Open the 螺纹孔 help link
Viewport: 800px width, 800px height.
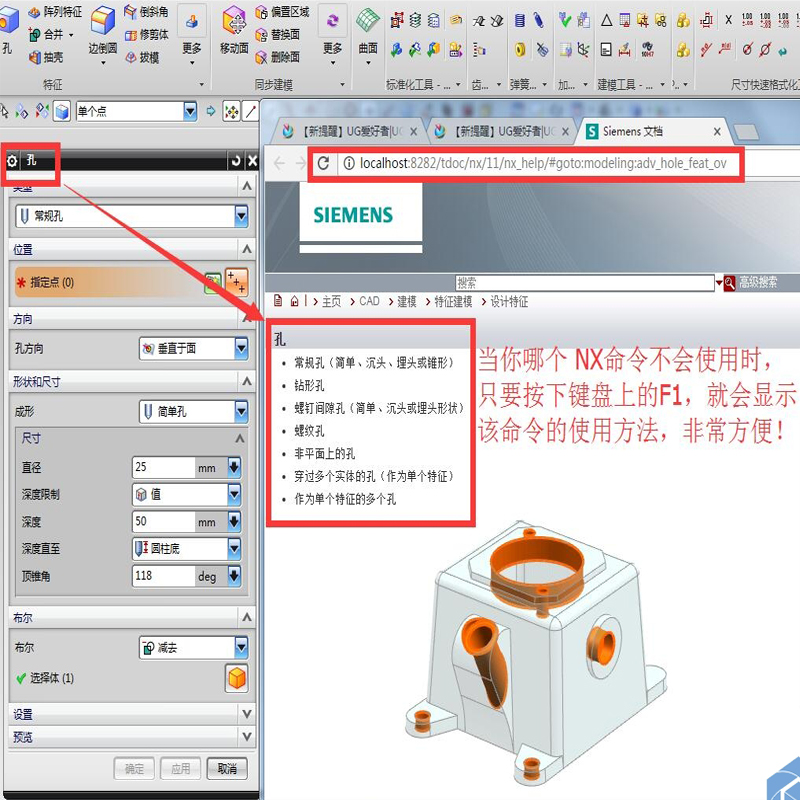tap(309, 431)
